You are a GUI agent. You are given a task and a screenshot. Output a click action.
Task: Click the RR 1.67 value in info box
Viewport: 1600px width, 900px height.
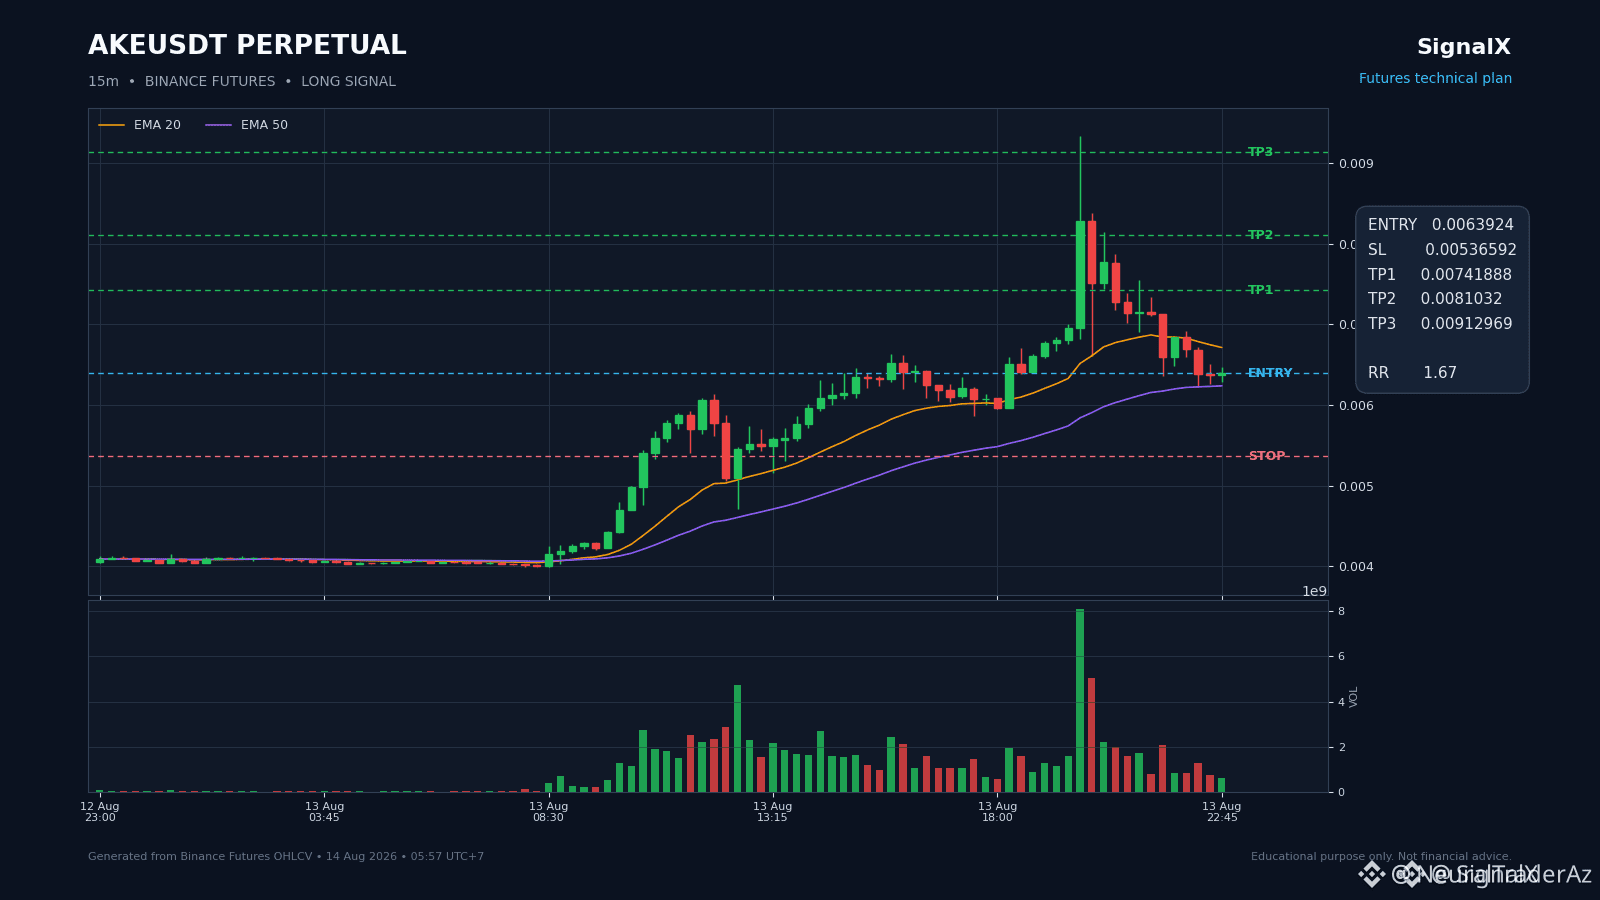click(1412, 373)
